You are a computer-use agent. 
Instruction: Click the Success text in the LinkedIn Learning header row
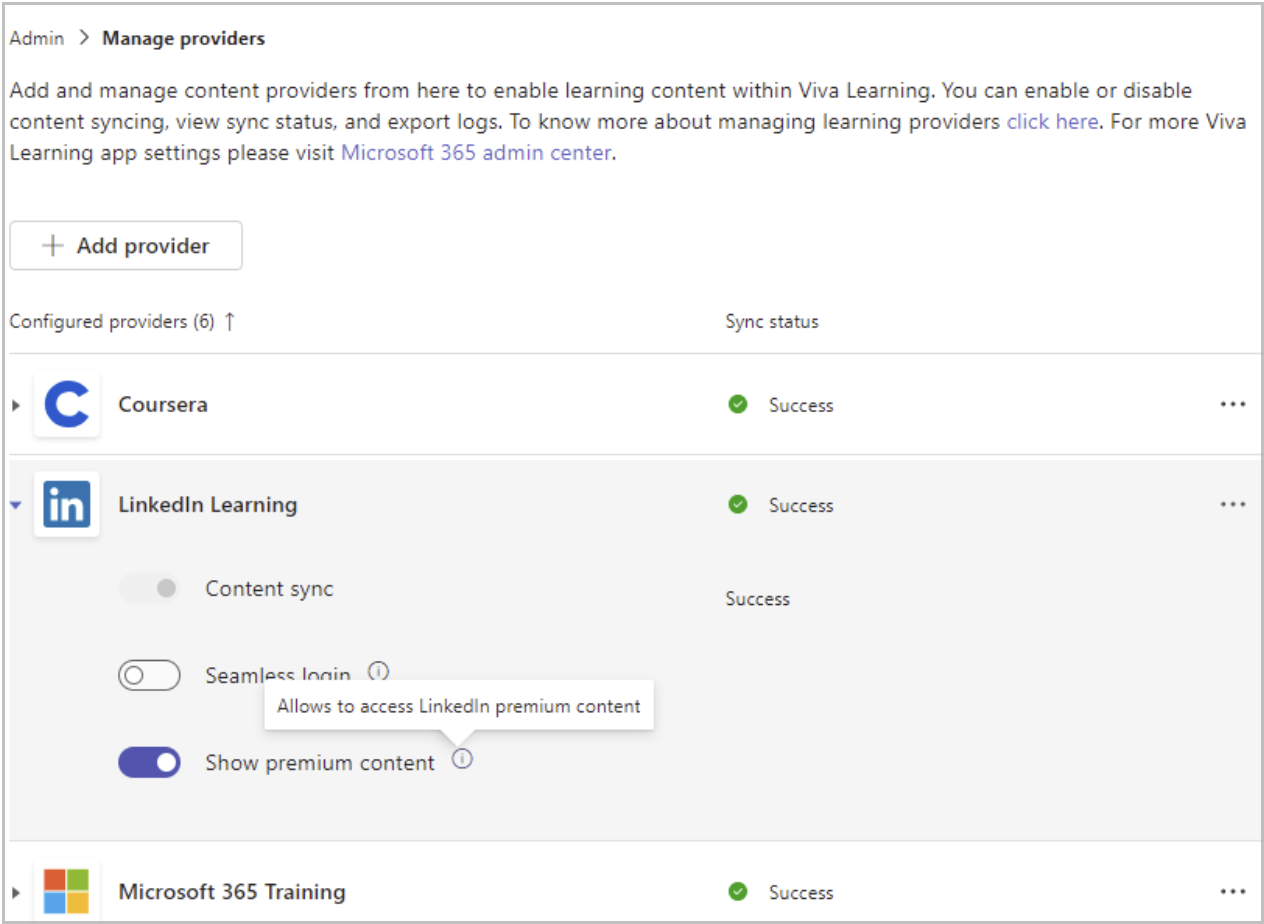click(801, 505)
